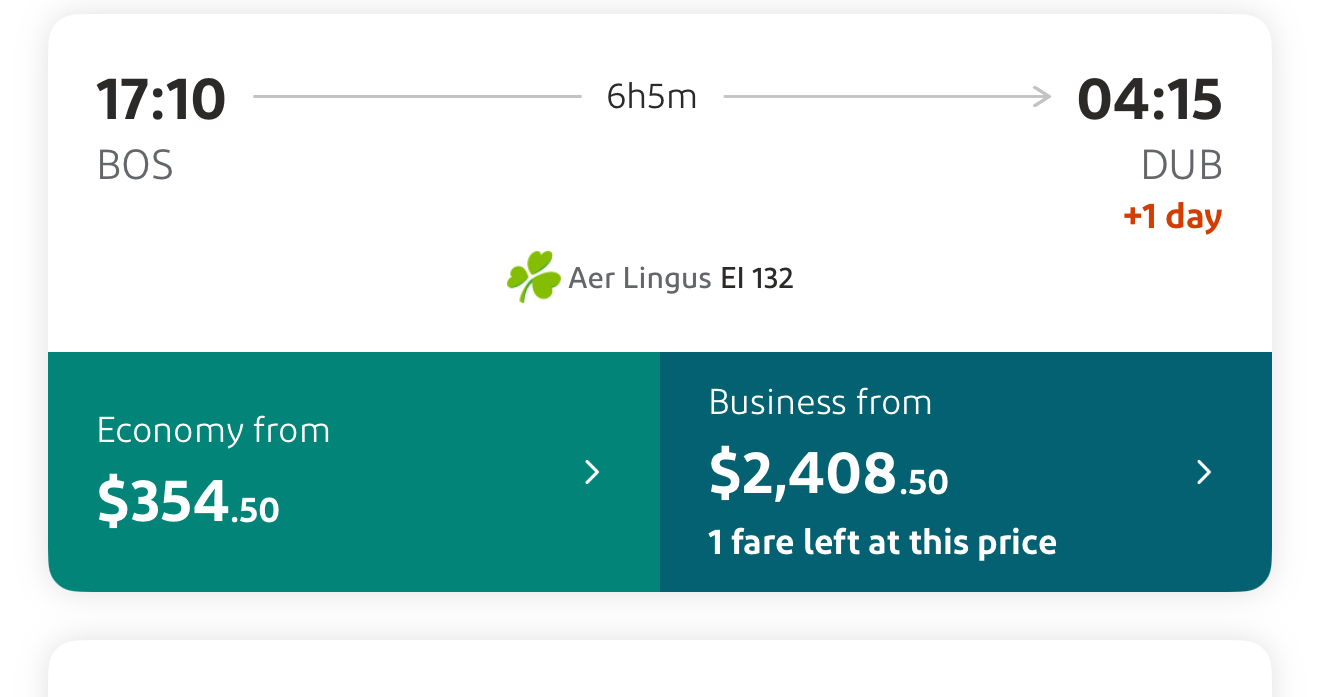Open the next flight card below

(660, 670)
